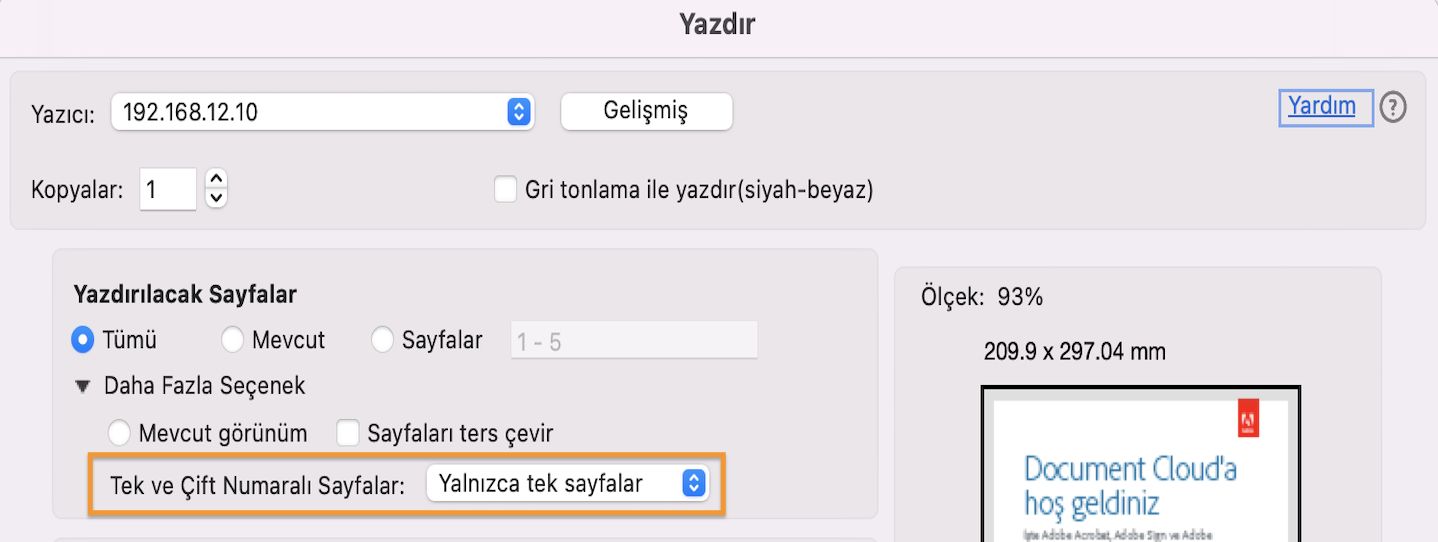
Task: Click the Ölçek 93% scale label
Action: coord(981,297)
